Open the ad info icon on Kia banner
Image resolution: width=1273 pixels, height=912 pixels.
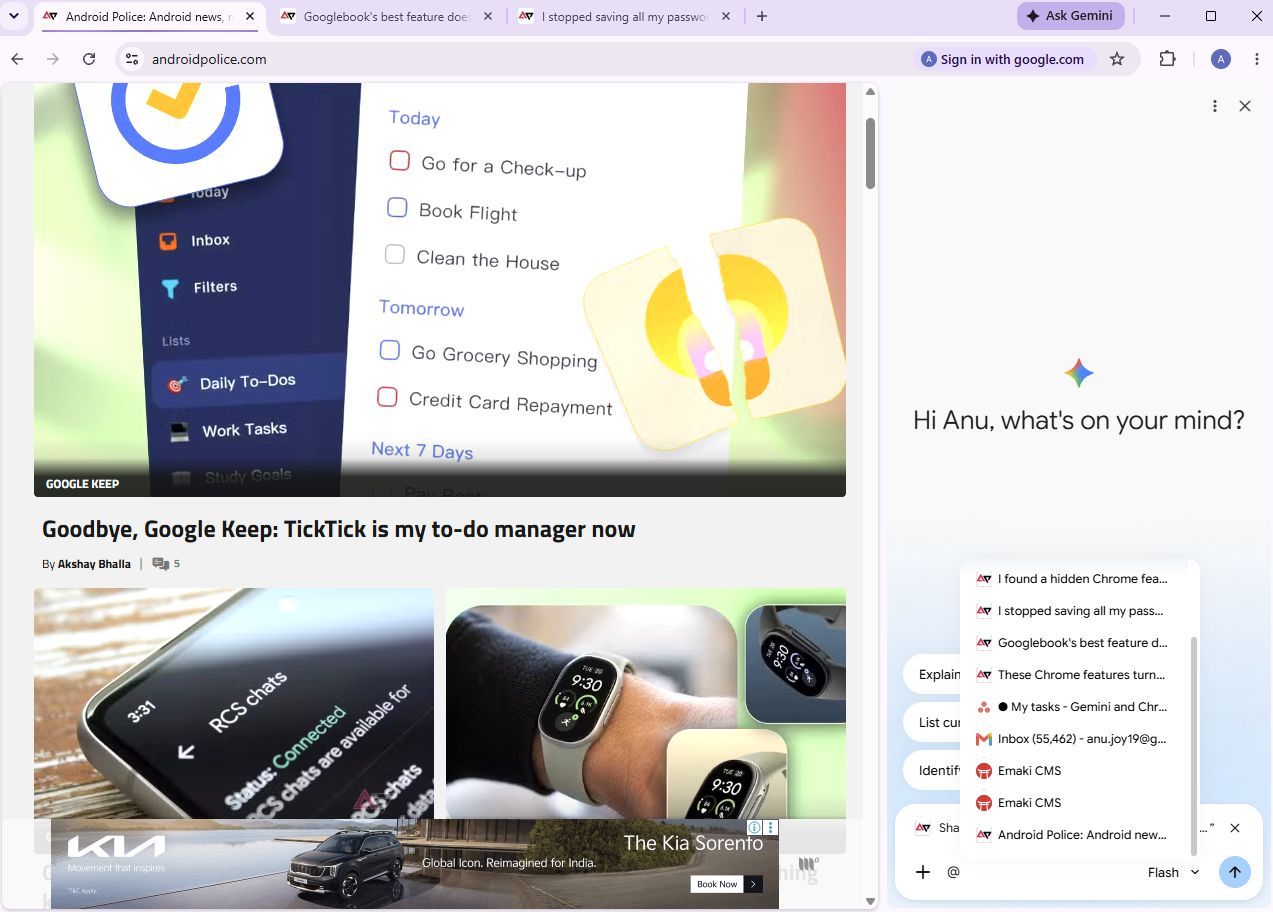(755, 827)
